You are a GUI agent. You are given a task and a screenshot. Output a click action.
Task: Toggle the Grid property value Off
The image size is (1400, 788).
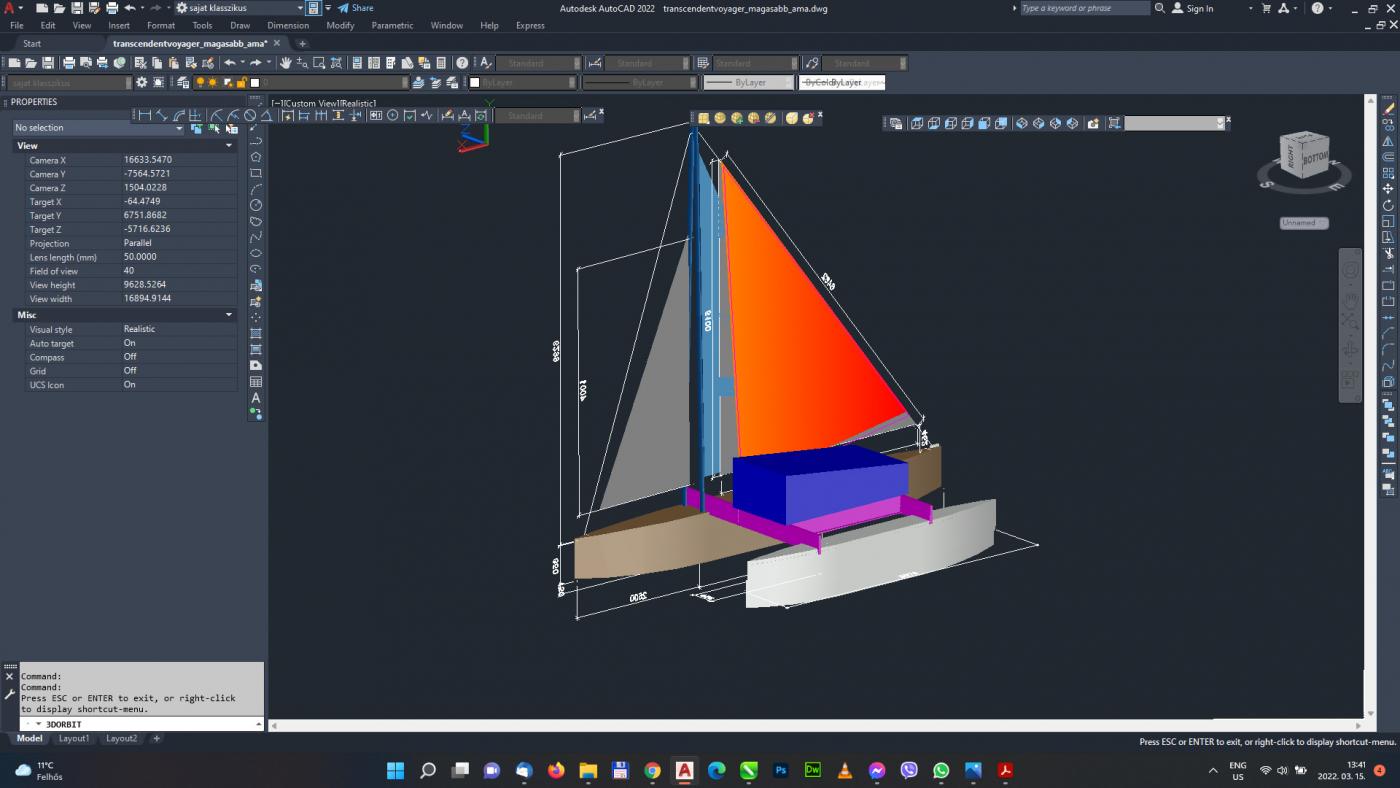130,371
